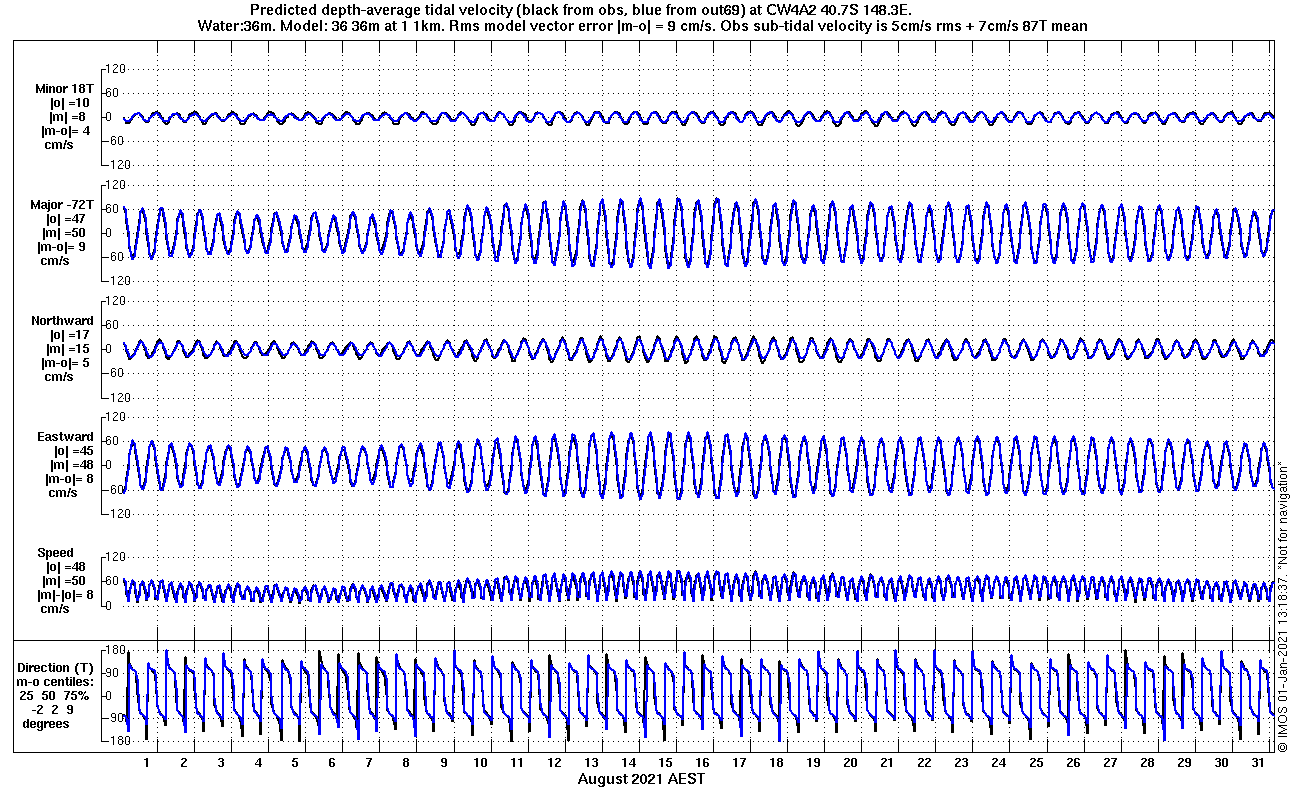The width and height of the screenshot is (1300, 800).
Task: Click the '|m-o|= 8' value in Eastward panel
Action: tap(69, 479)
